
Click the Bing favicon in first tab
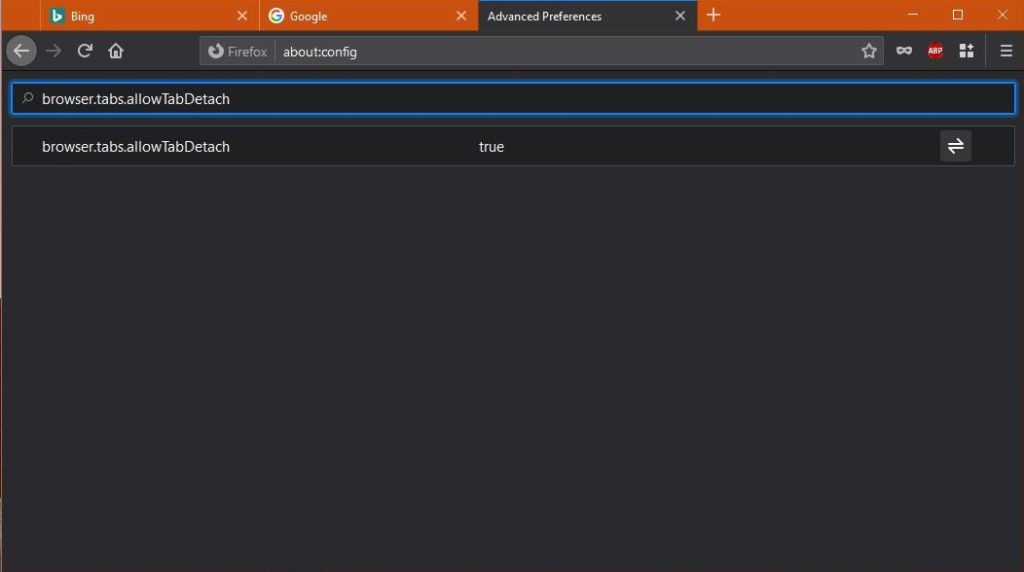(x=57, y=16)
